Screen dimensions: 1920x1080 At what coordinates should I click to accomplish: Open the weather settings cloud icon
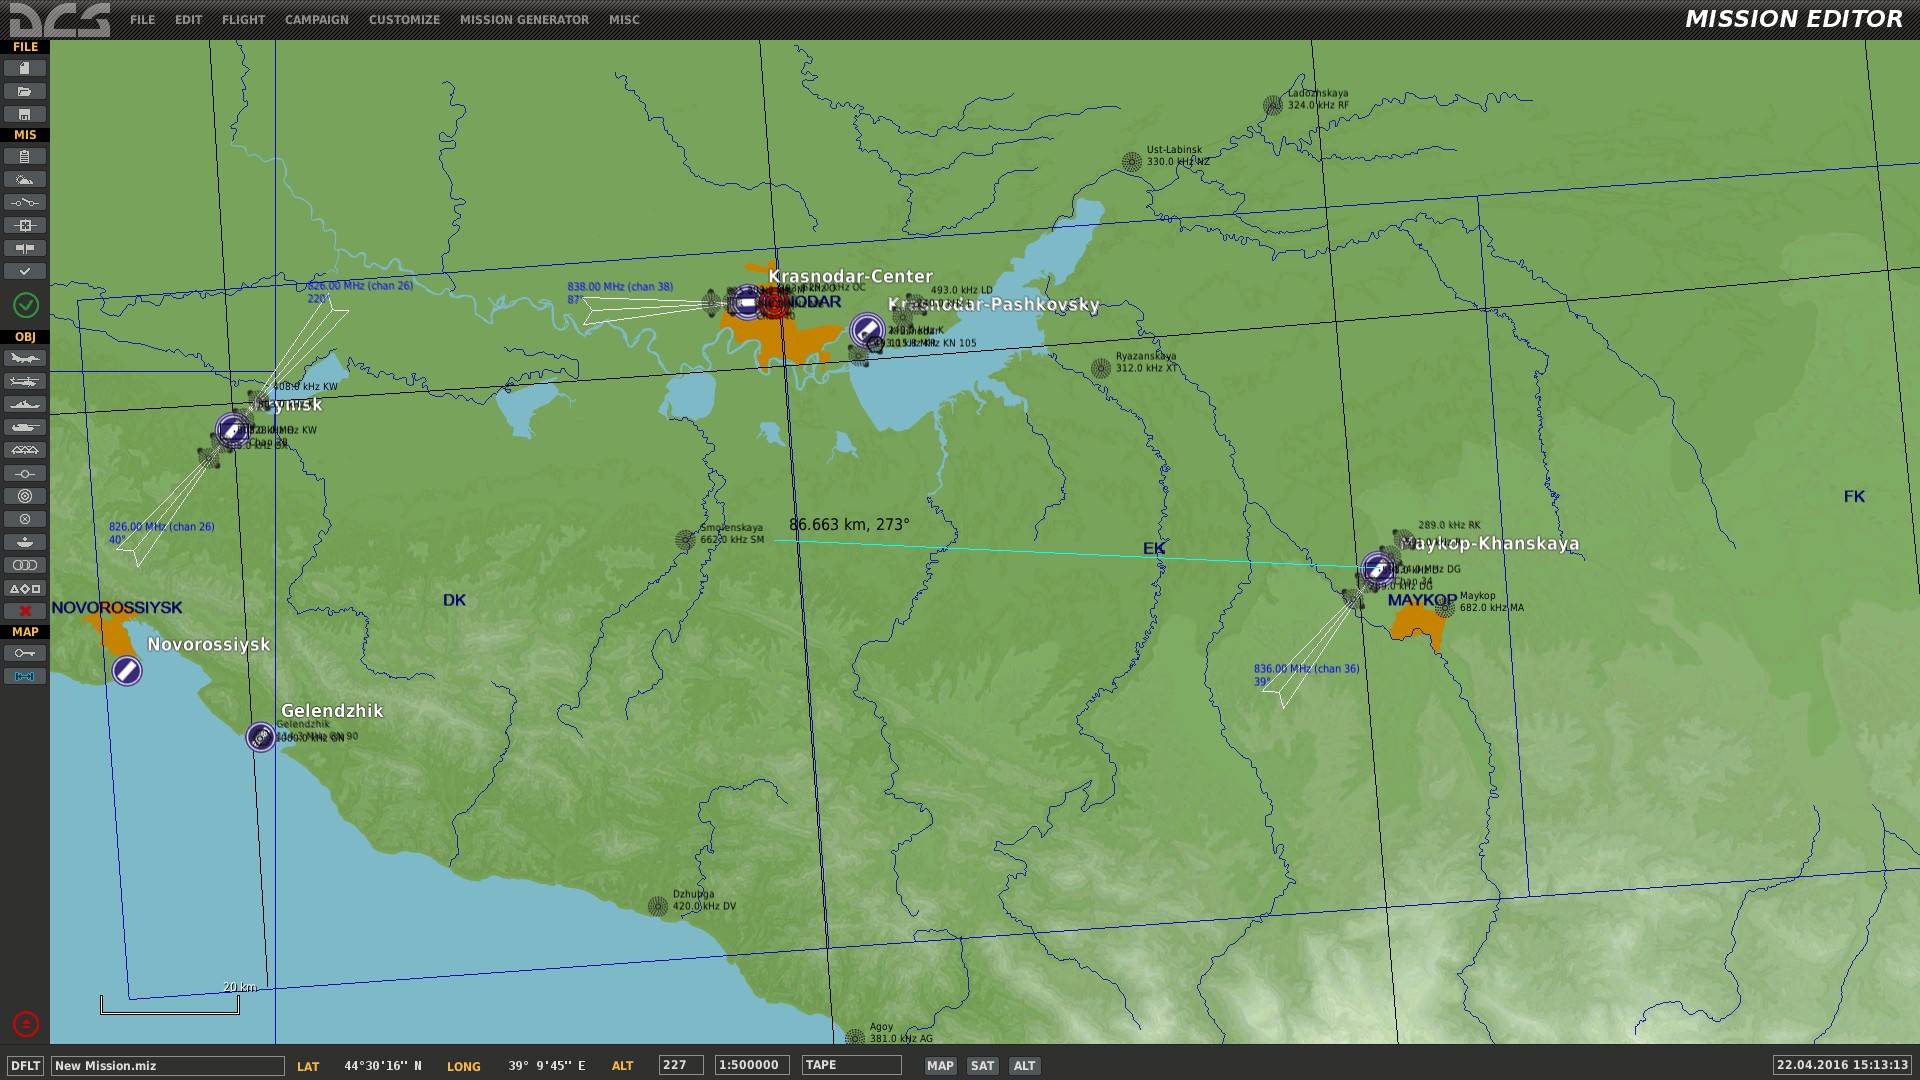click(25, 180)
